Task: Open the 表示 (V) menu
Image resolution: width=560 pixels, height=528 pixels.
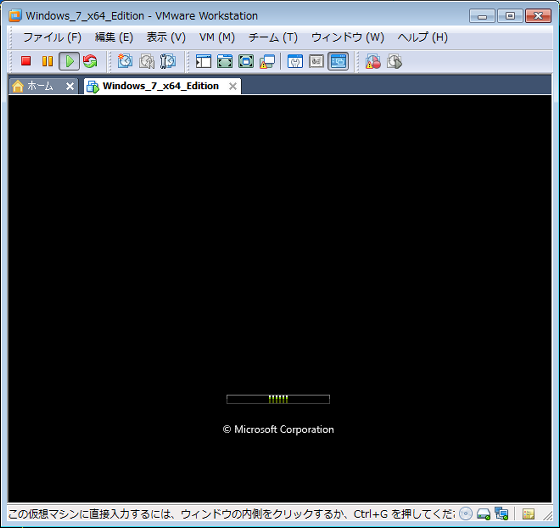Action: tap(166, 37)
